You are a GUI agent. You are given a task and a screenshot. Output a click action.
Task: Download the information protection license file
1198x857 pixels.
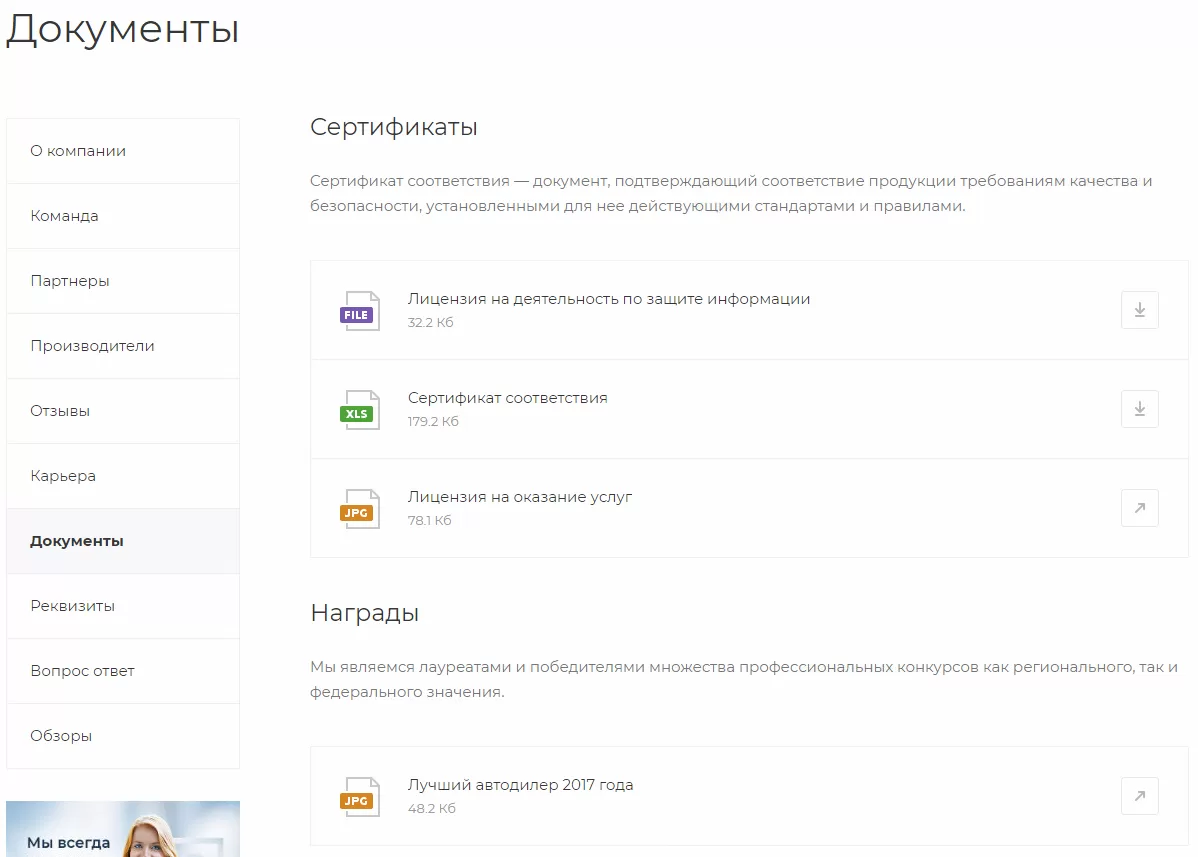1139,310
